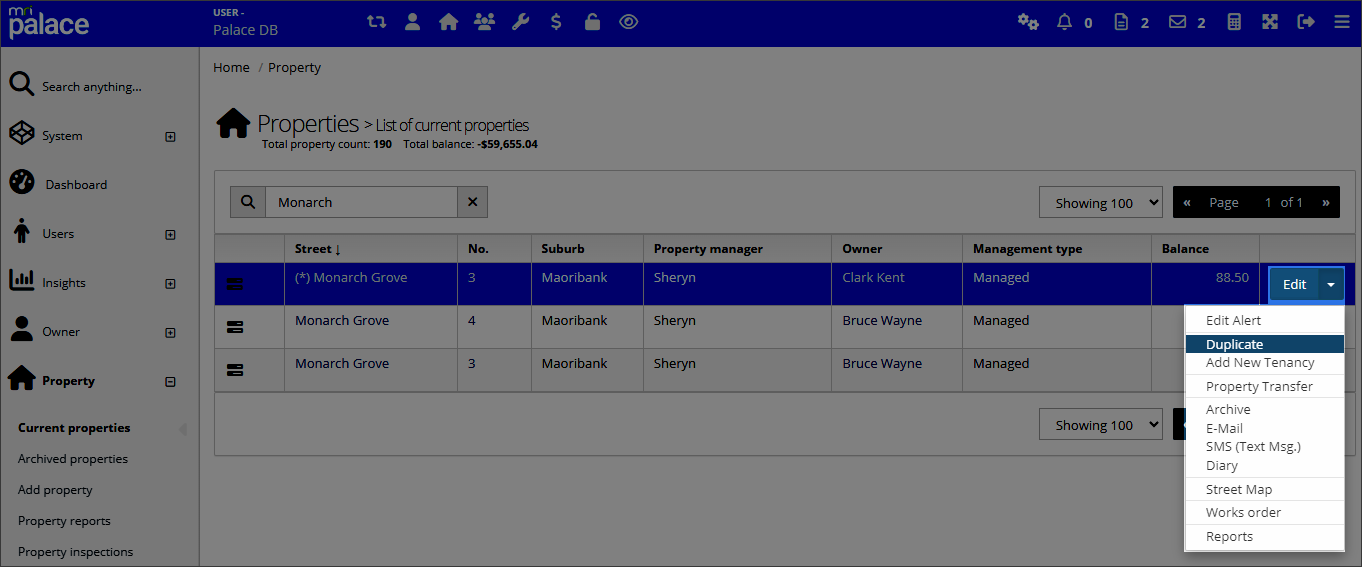Toggle fullscreen with the expand arrows icon

(1270, 21)
